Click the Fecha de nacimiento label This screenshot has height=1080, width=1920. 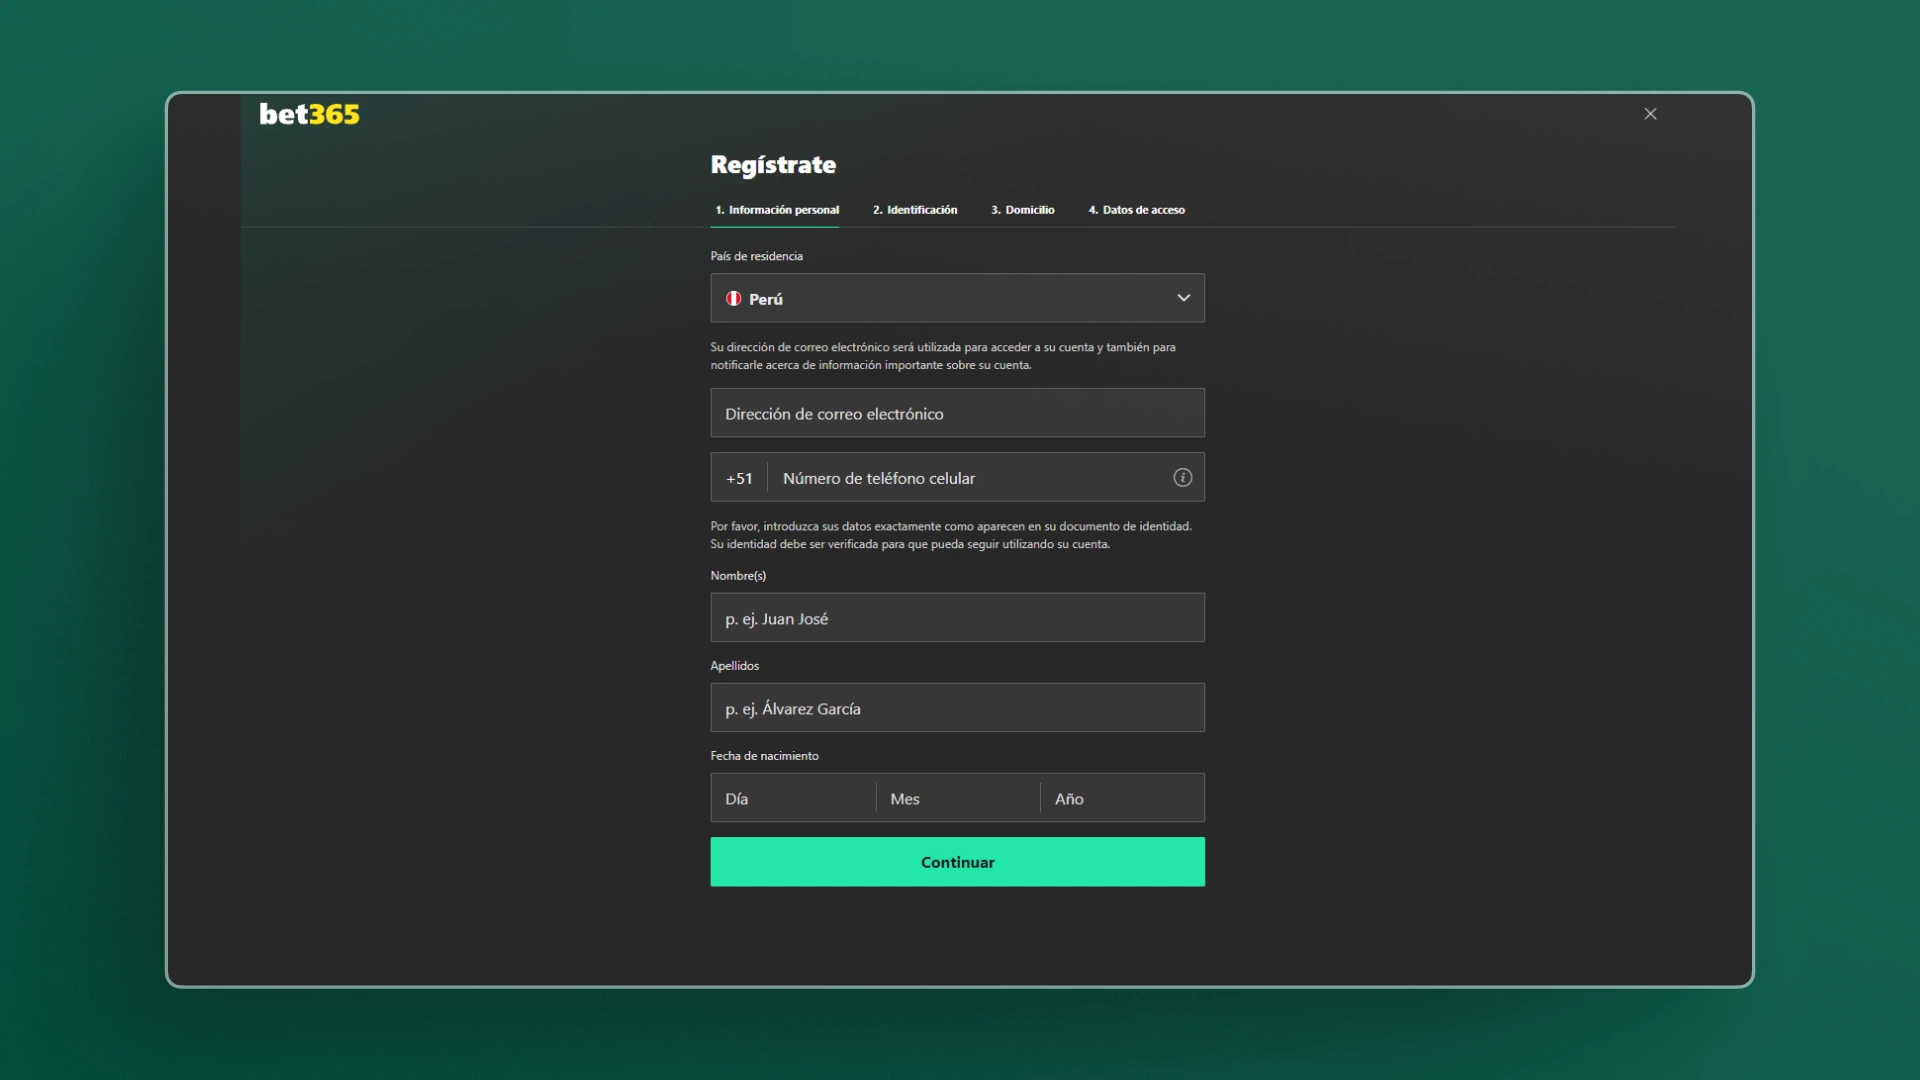tap(764, 755)
